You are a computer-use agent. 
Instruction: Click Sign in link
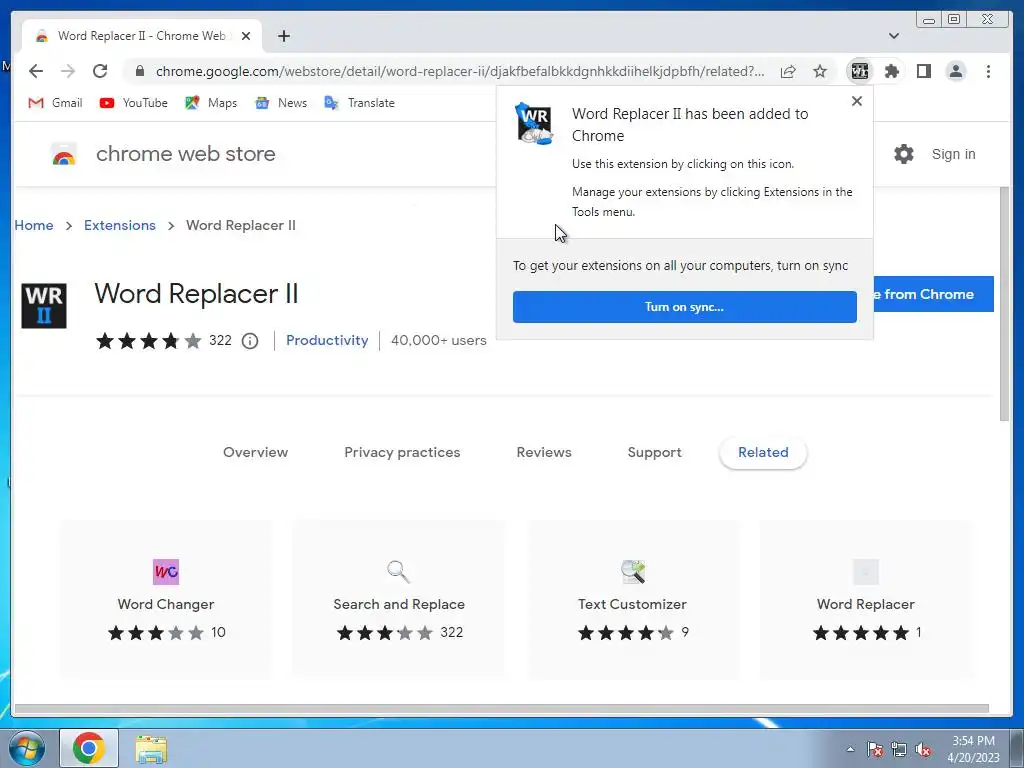[x=953, y=154]
